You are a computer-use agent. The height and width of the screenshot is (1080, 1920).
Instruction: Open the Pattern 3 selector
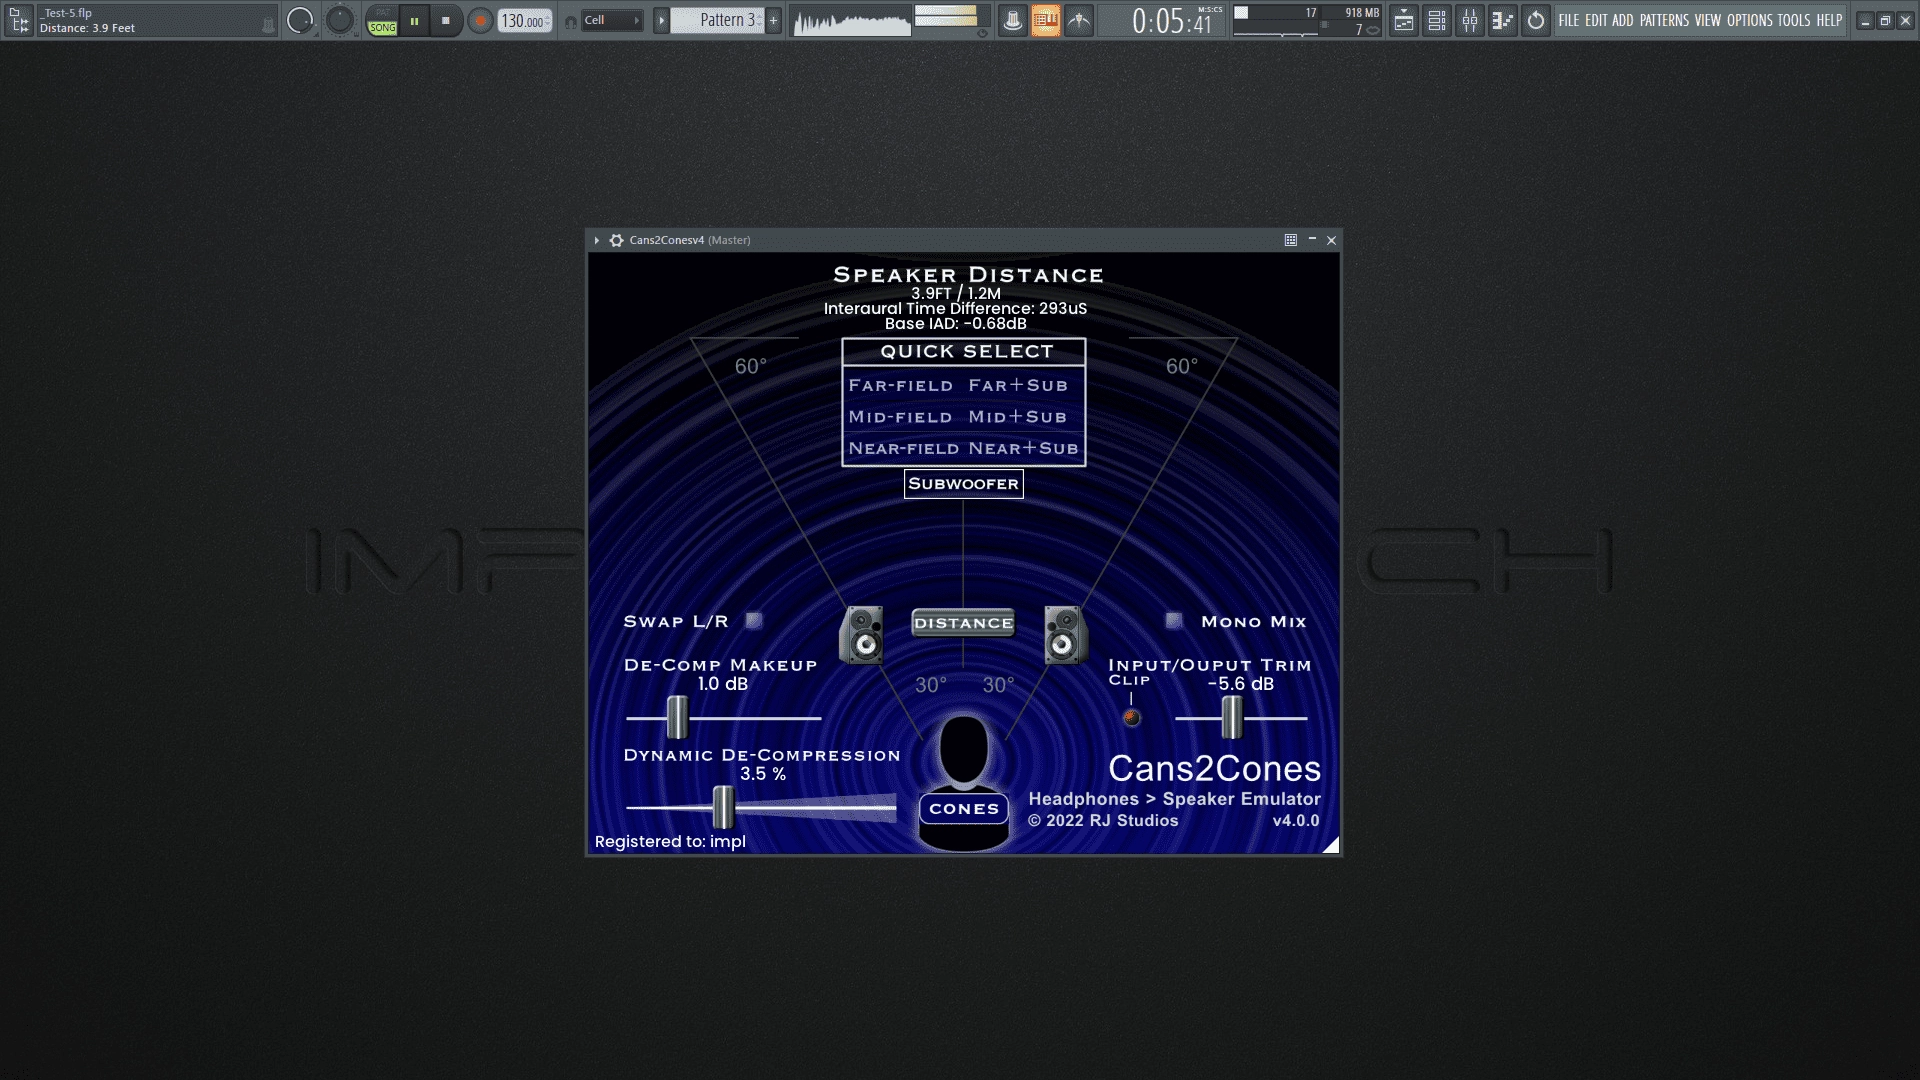point(717,20)
